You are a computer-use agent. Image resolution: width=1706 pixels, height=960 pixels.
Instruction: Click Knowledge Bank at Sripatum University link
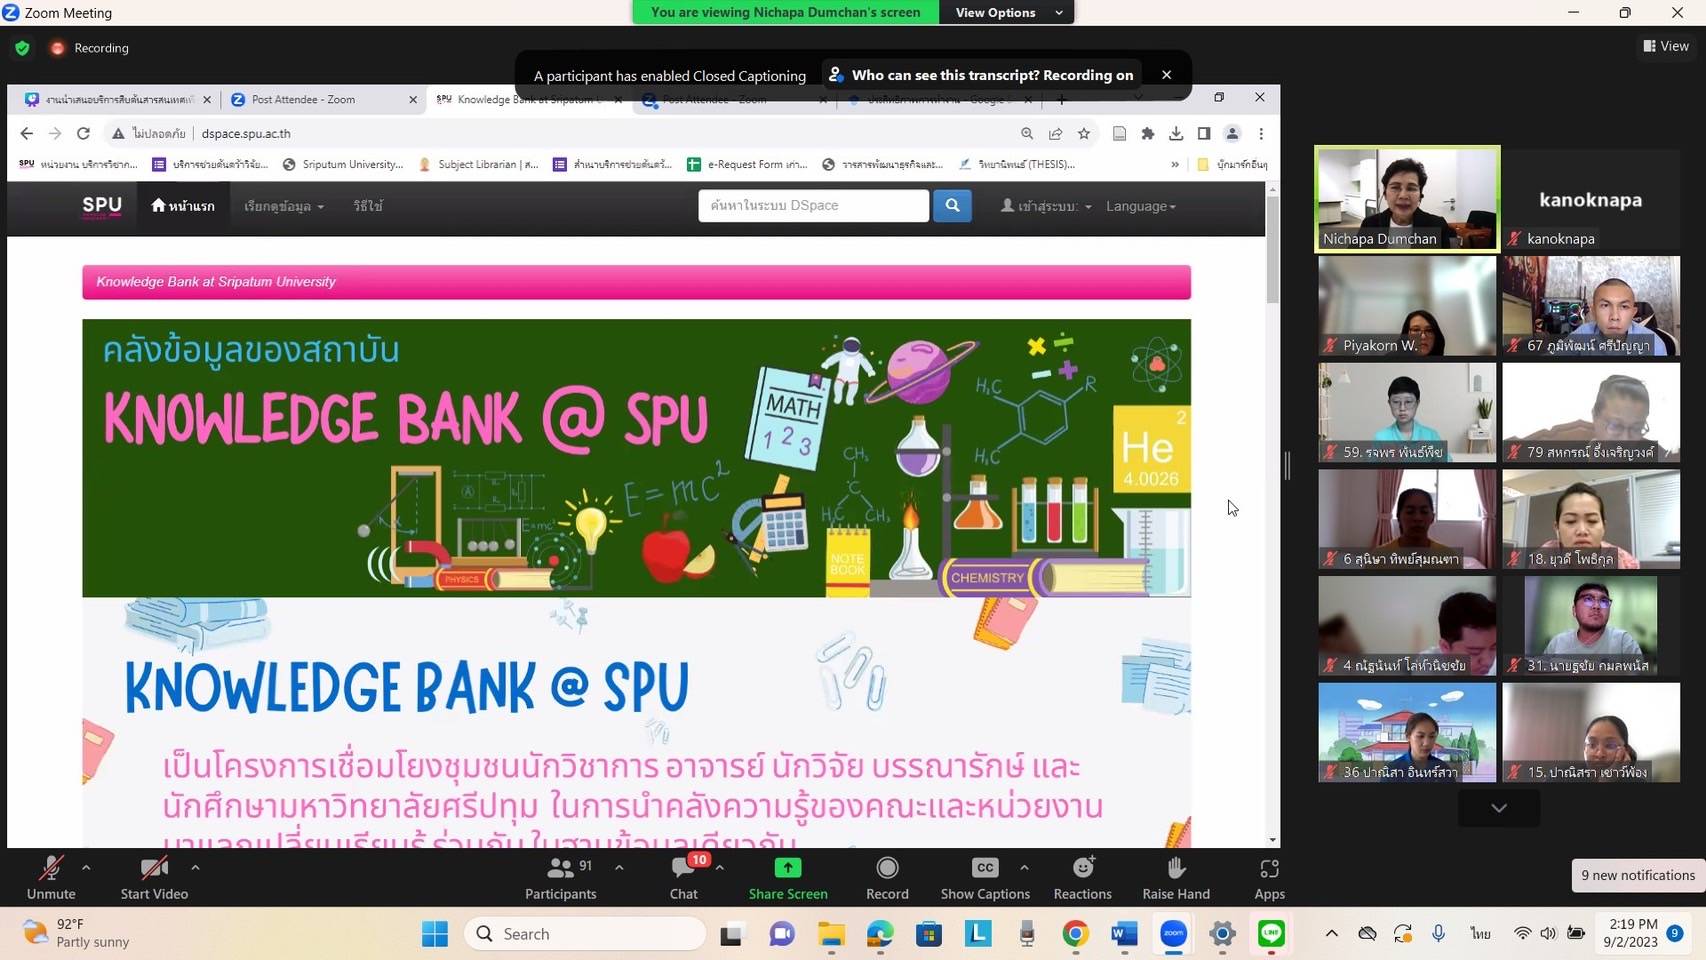click(216, 282)
